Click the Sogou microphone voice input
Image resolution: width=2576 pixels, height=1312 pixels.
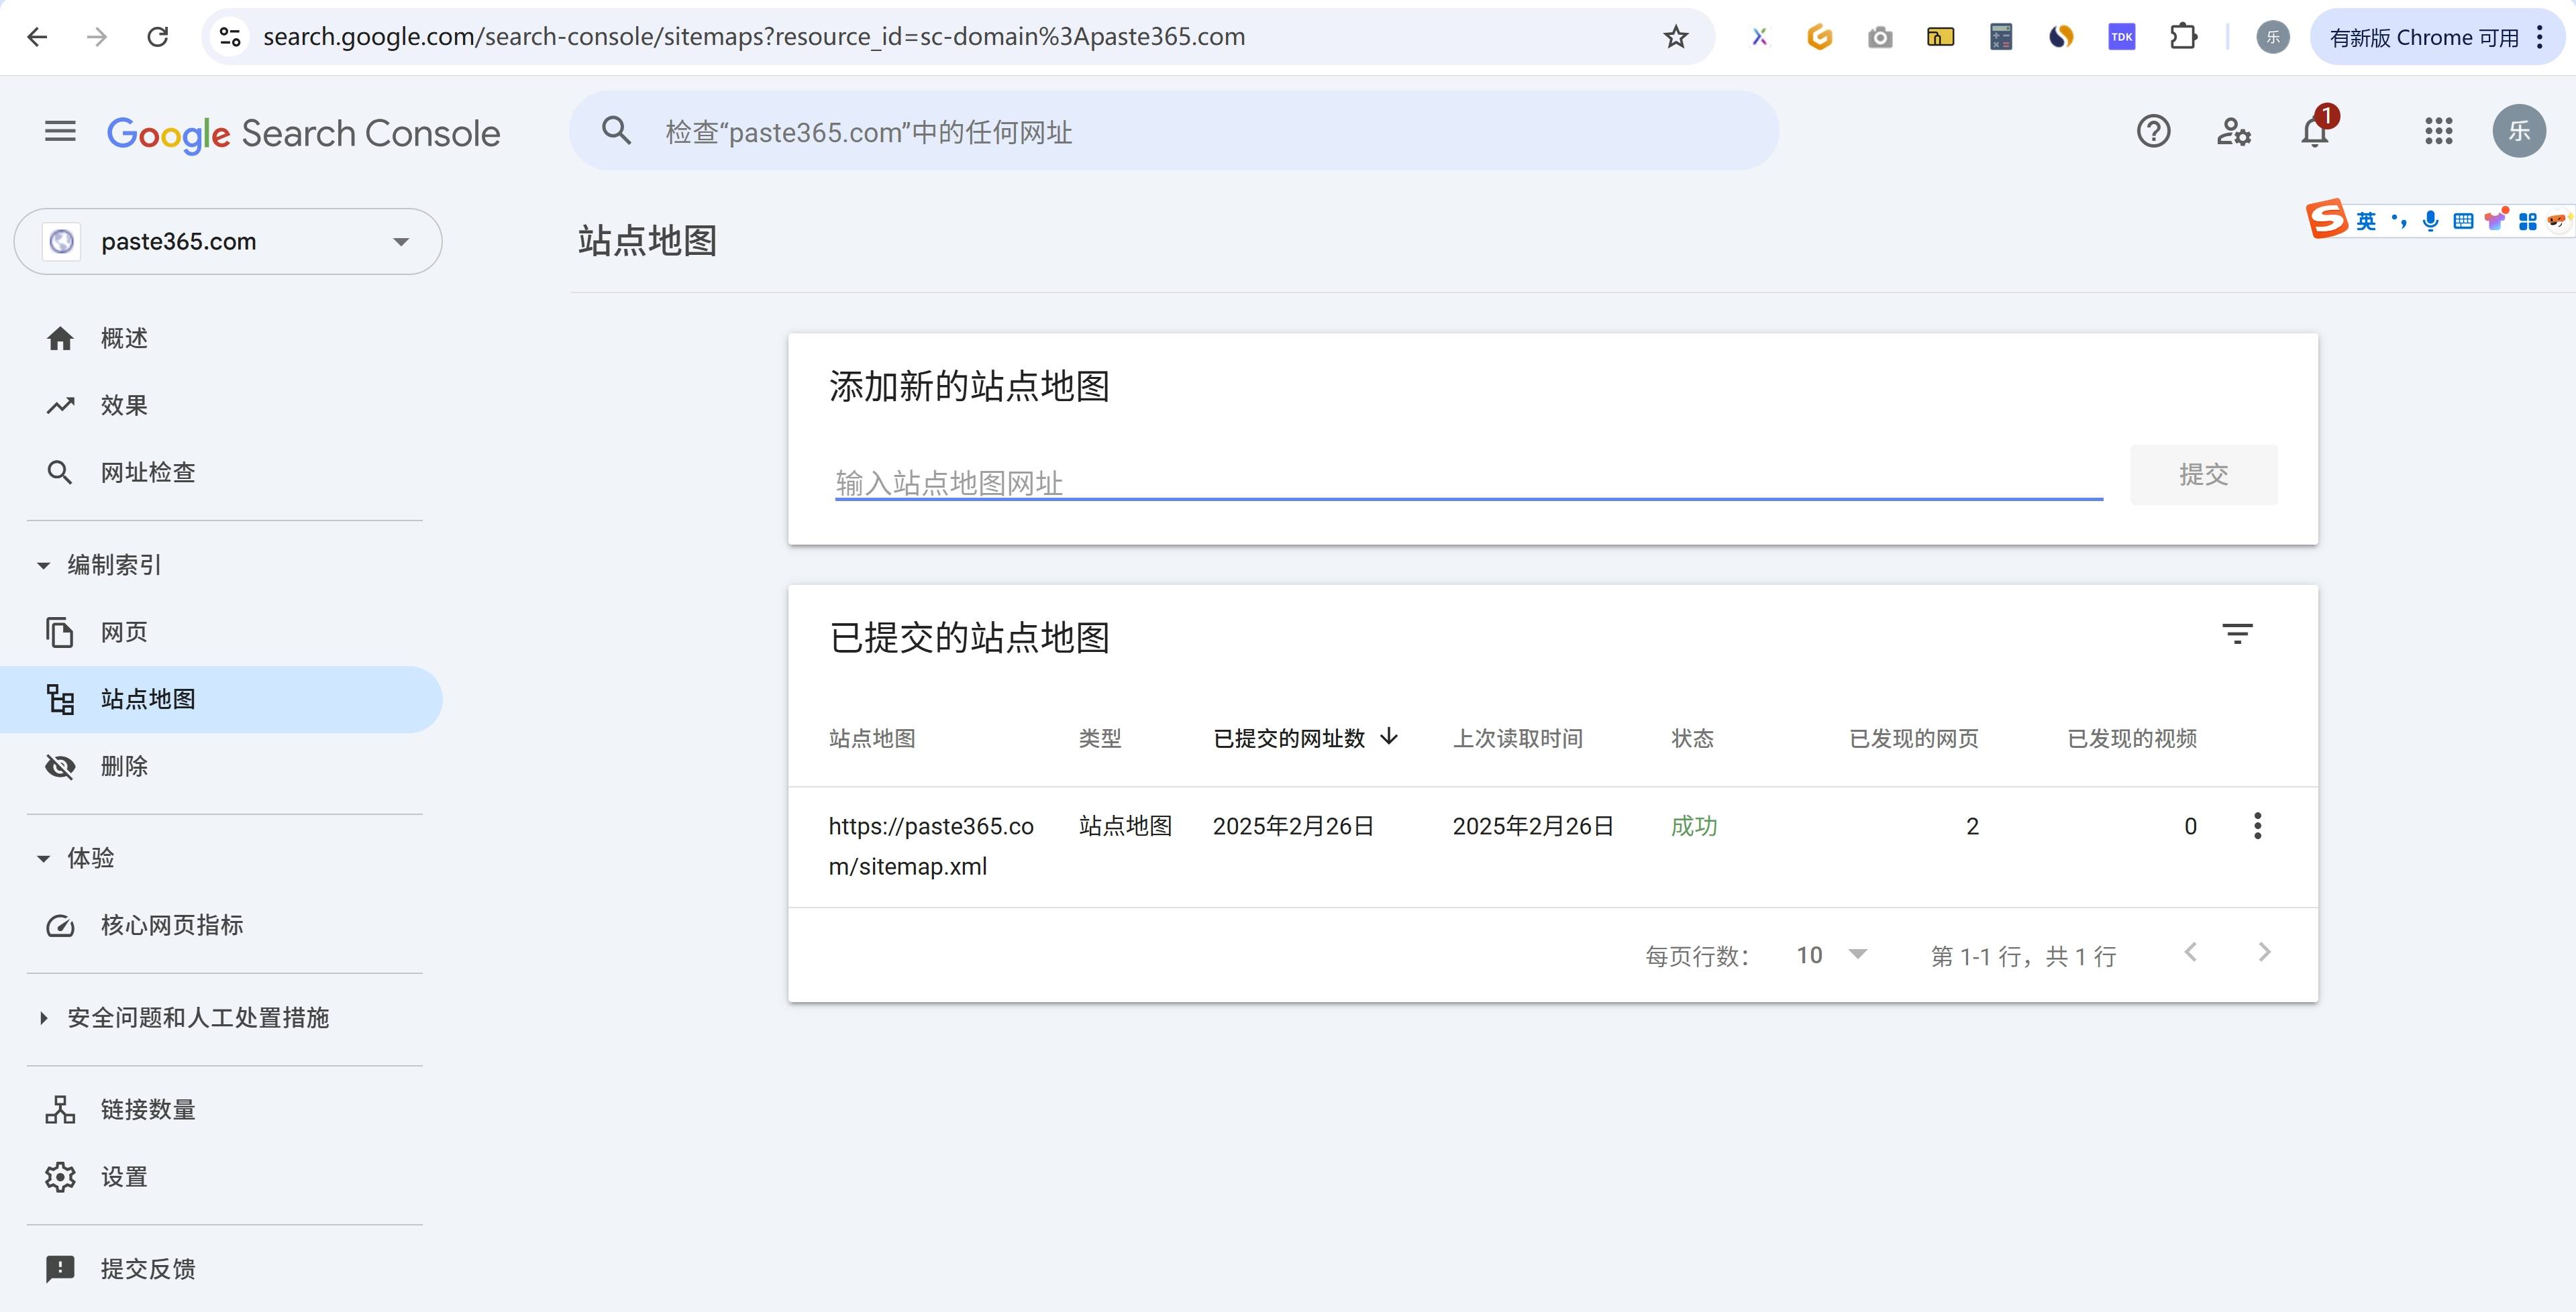[2431, 221]
